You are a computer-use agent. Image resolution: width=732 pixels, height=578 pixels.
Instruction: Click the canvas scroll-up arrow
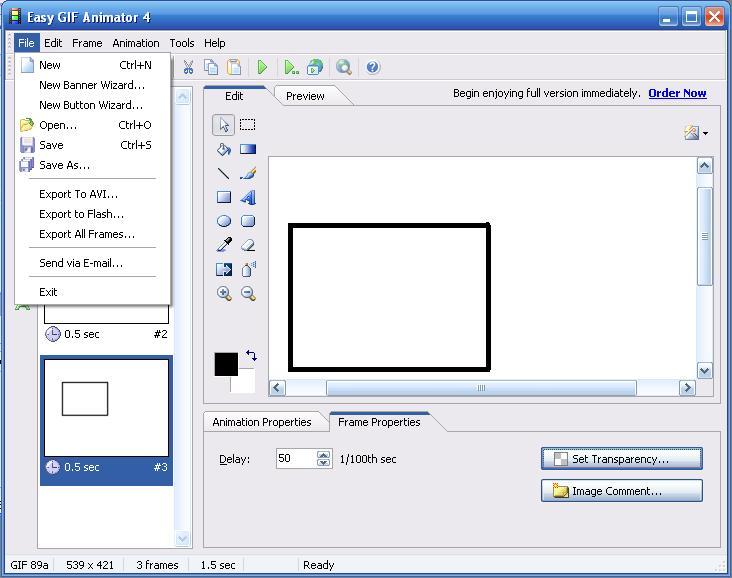pos(704,166)
